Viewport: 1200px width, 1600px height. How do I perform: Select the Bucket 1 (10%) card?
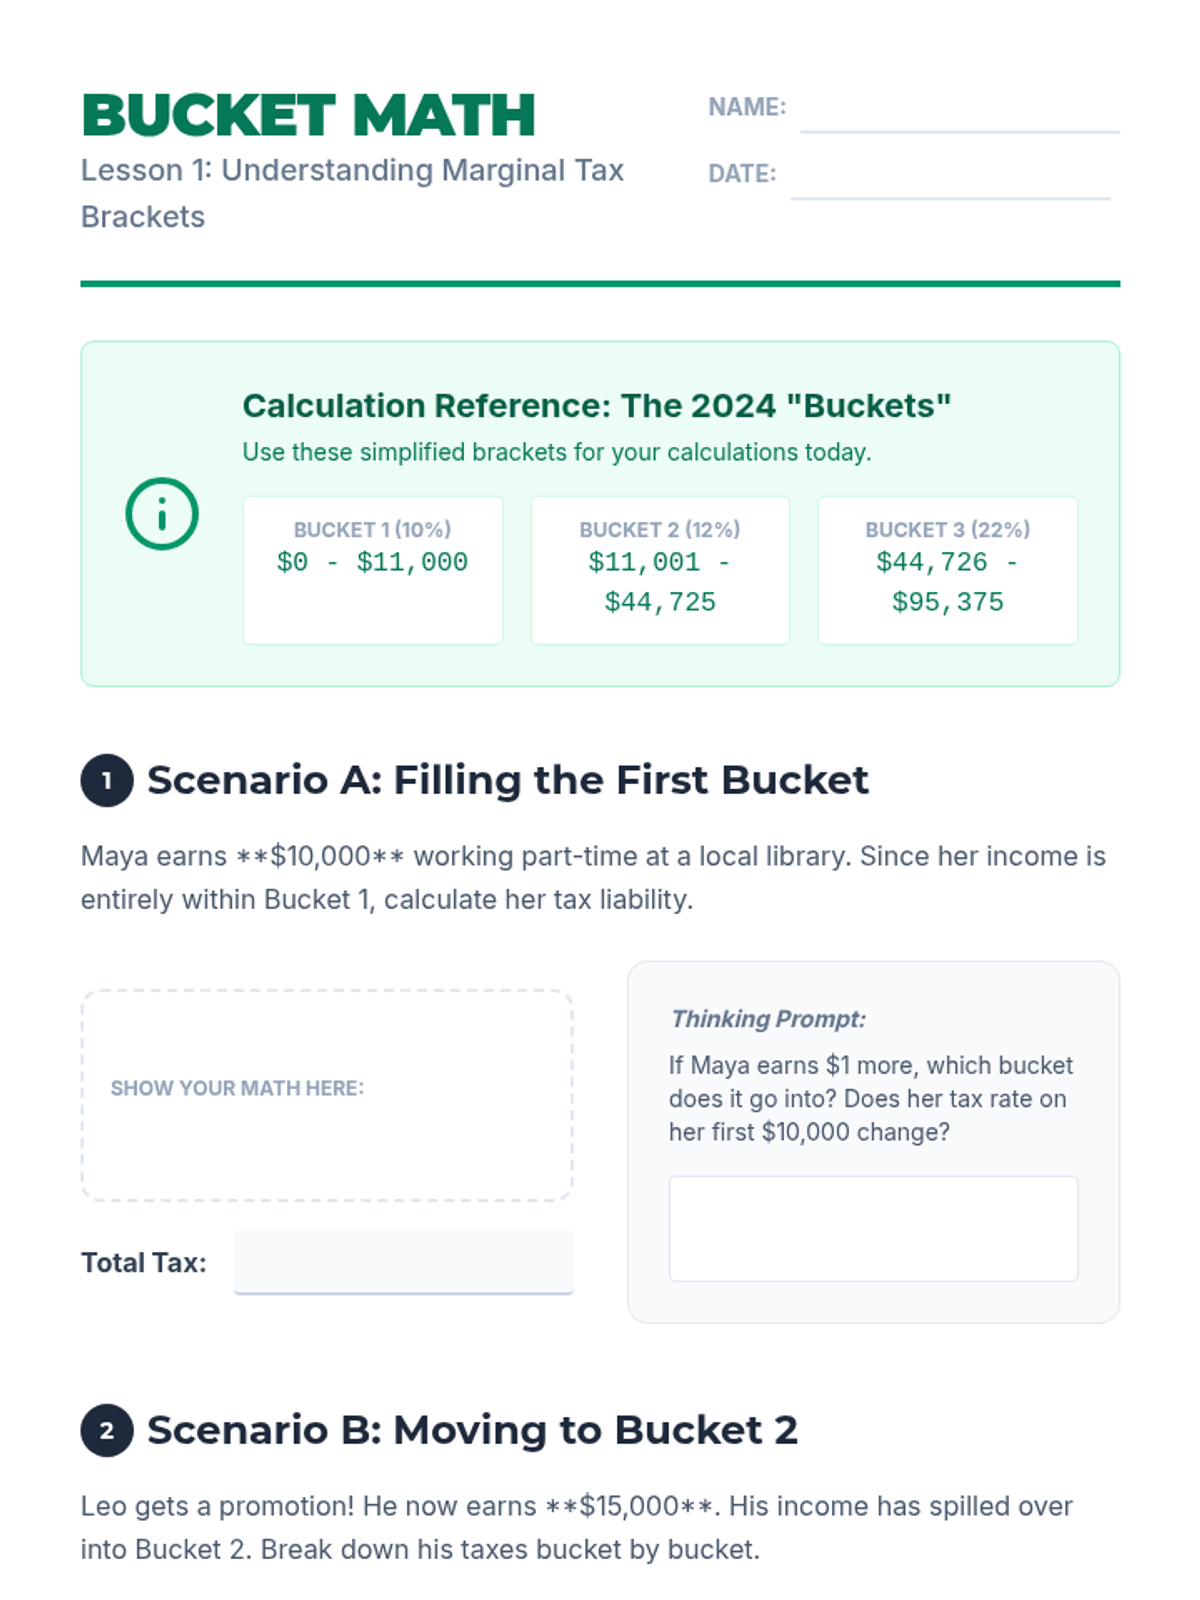tap(372, 570)
